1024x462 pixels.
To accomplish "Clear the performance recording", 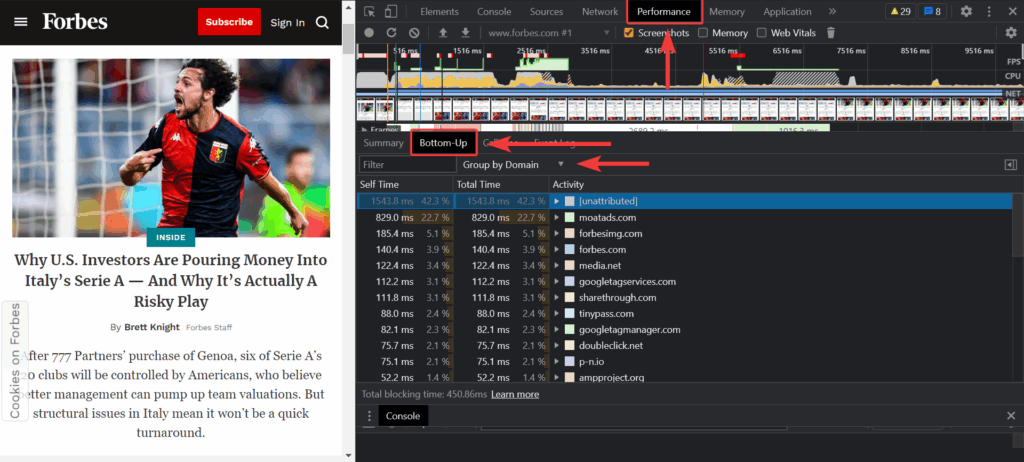I will pos(414,33).
